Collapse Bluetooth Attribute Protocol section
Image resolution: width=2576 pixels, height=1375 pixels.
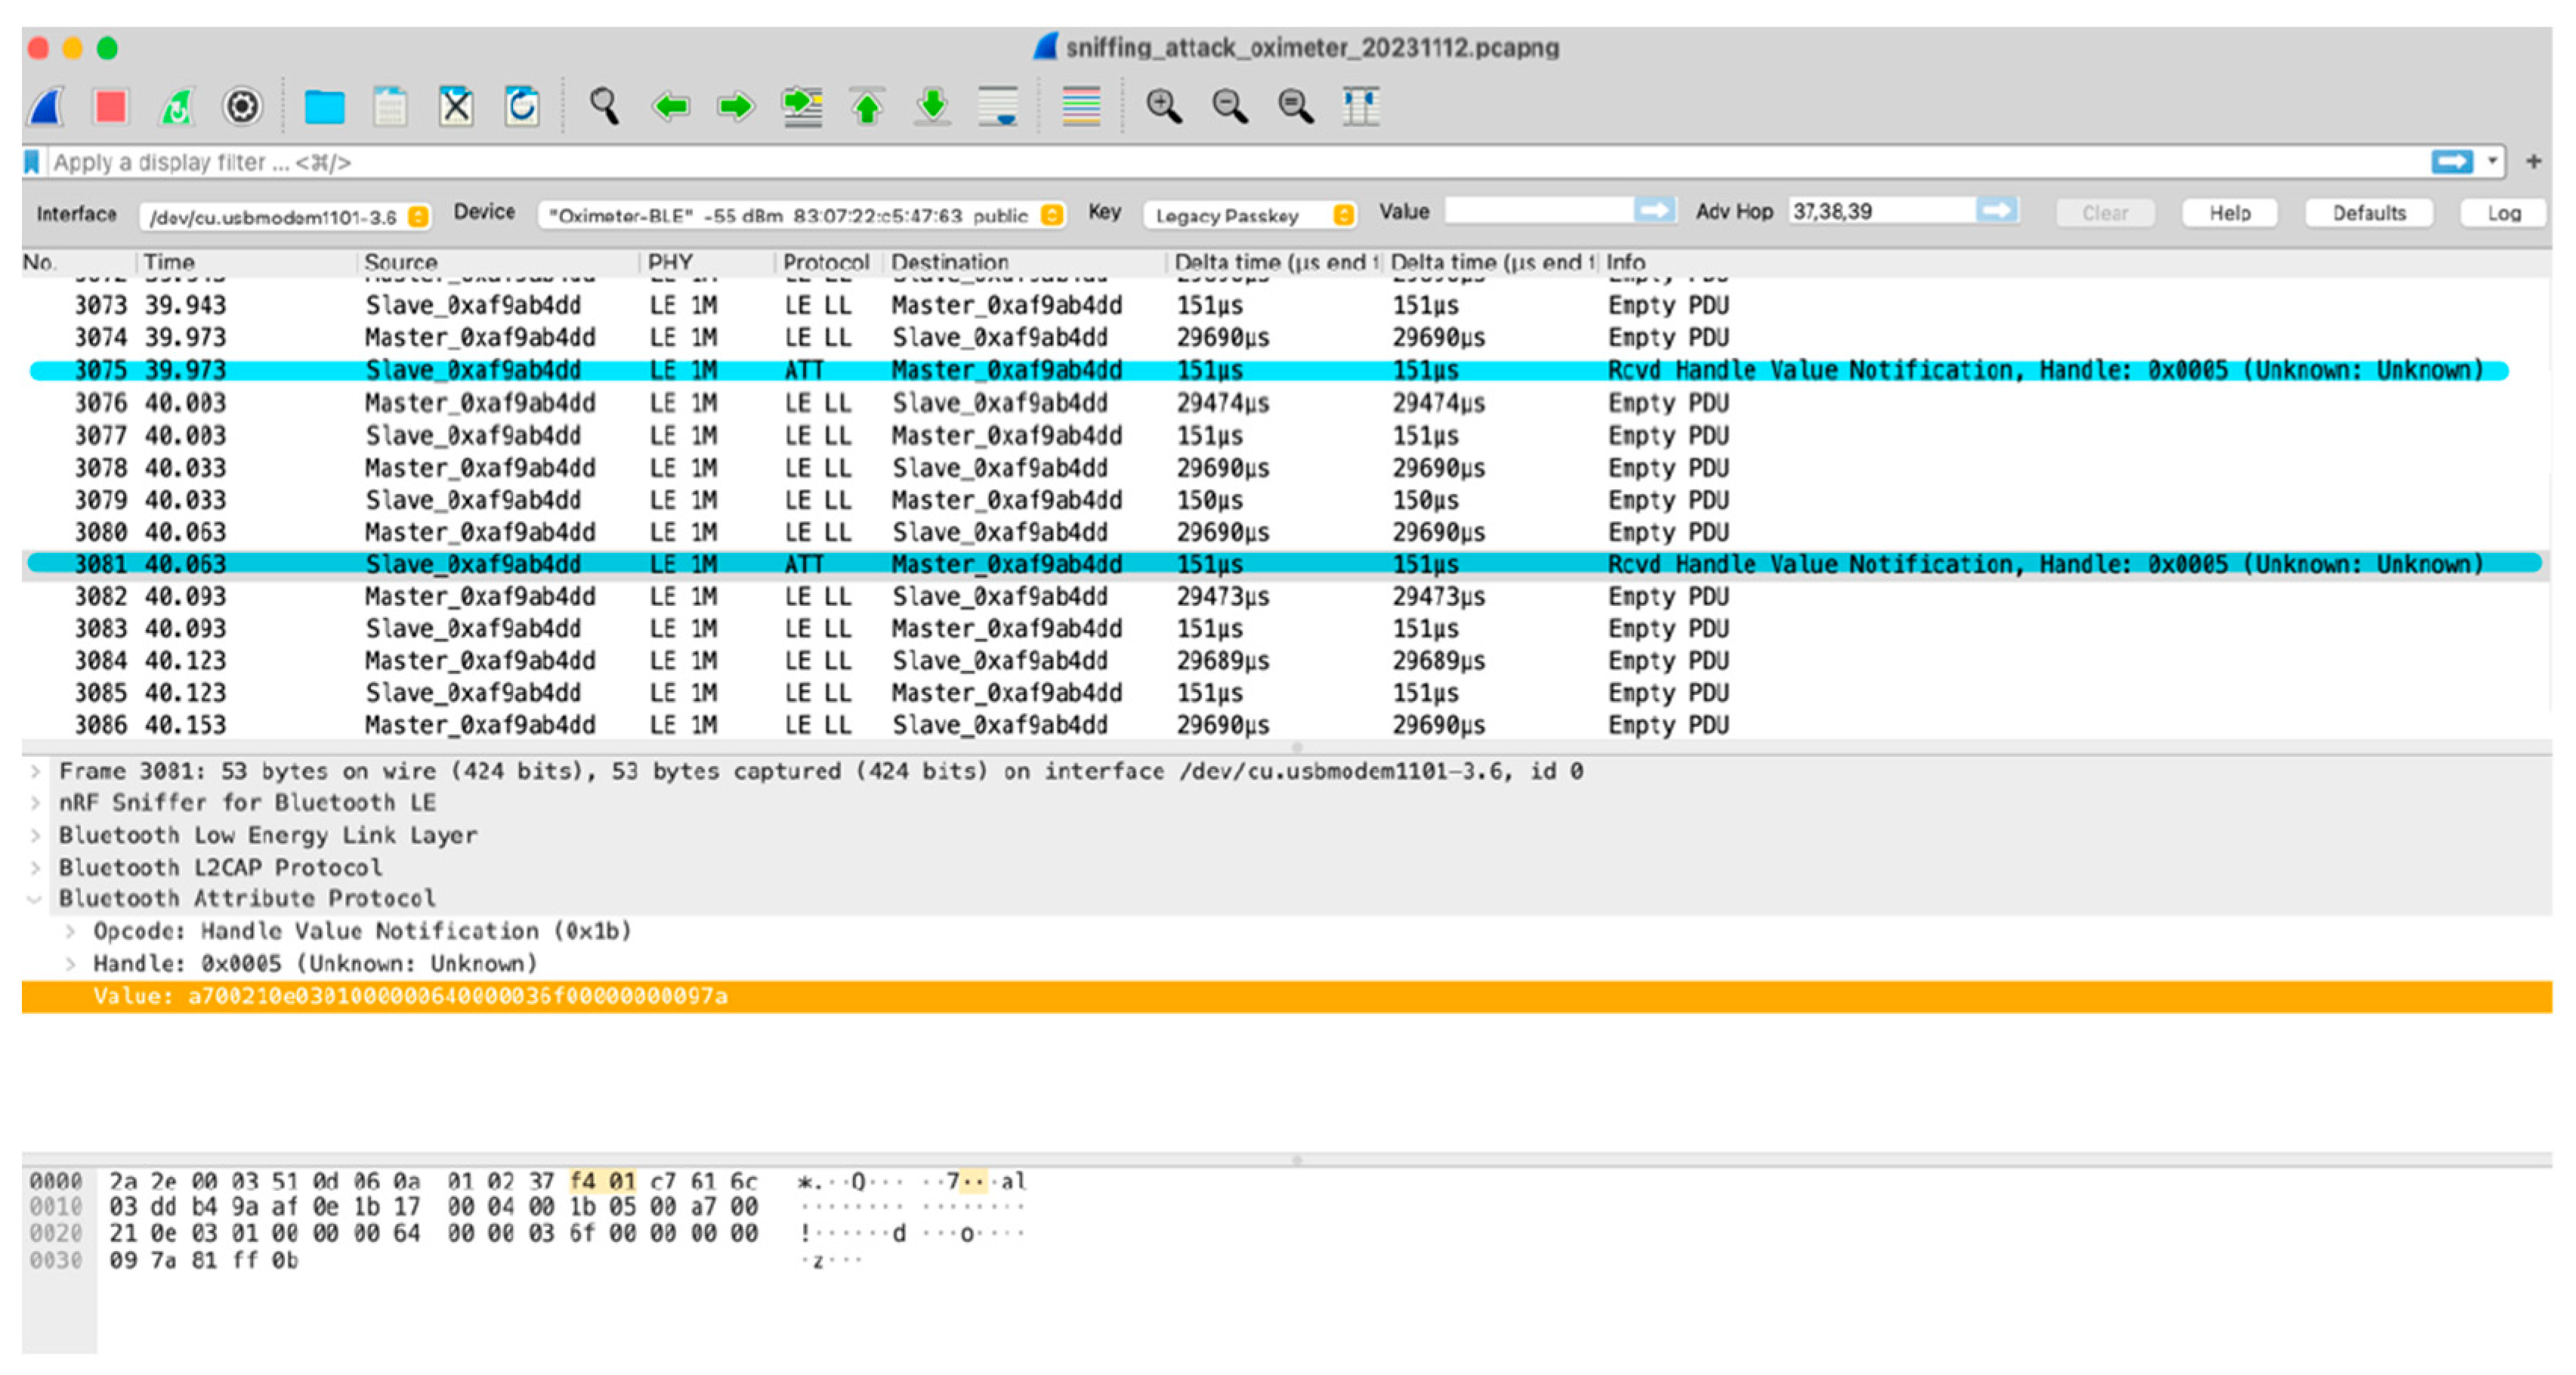coord(35,899)
